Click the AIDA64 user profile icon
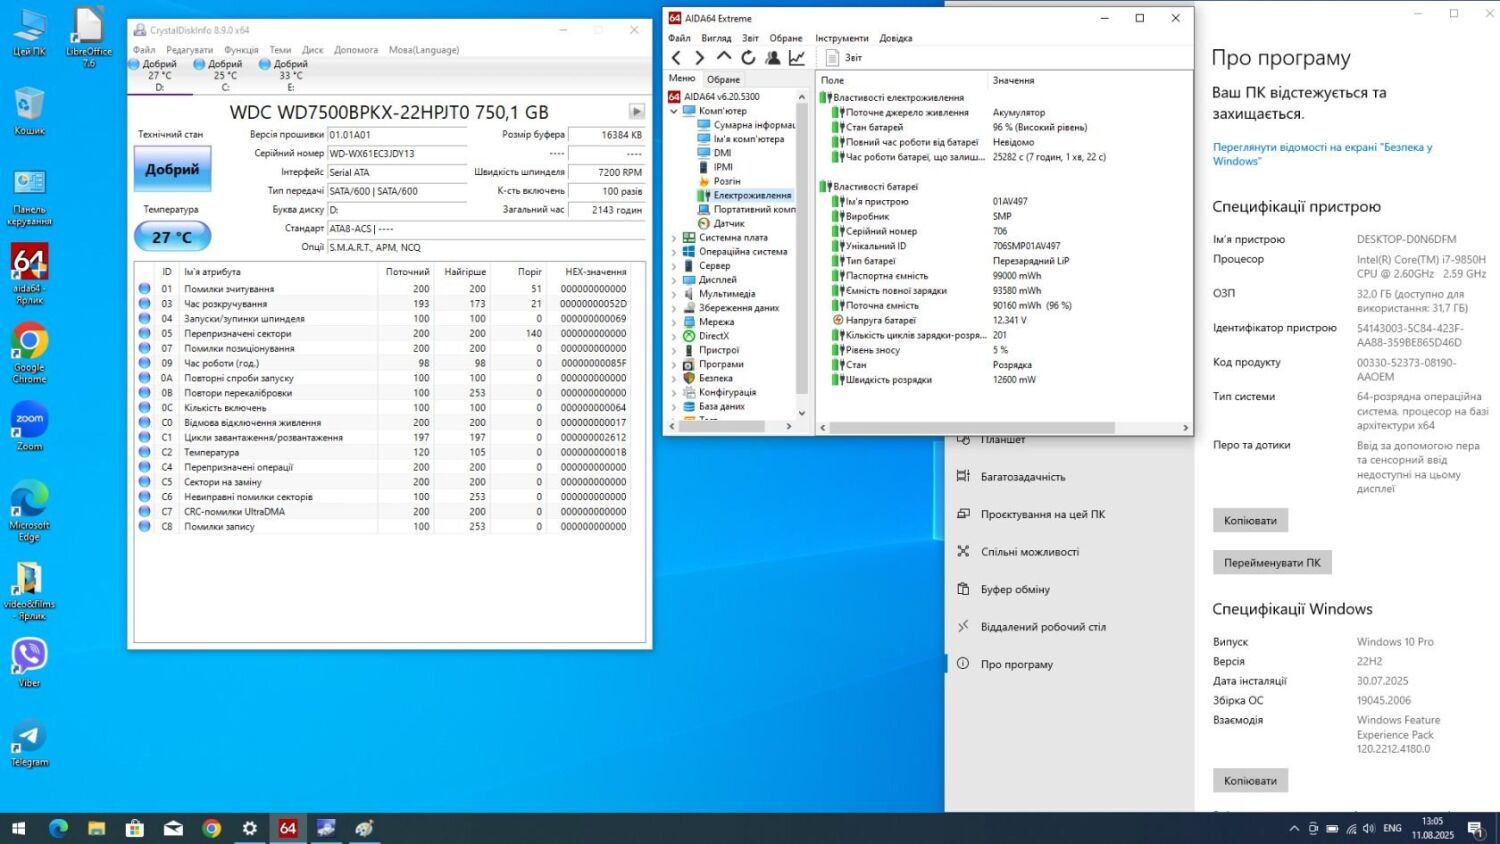 click(773, 58)
